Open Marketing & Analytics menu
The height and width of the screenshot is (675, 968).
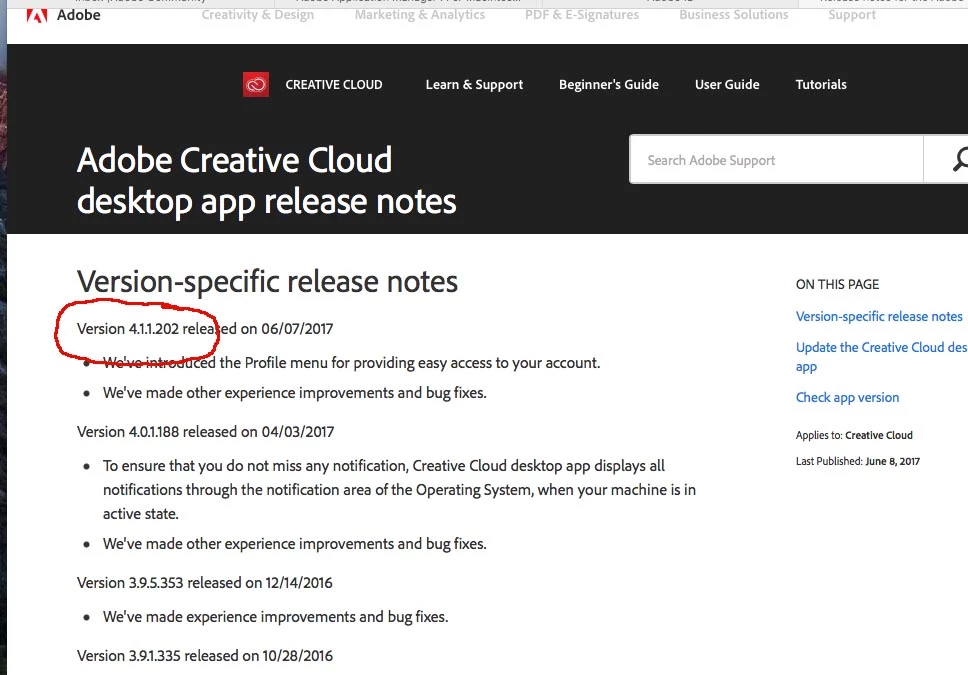[420, 14]
